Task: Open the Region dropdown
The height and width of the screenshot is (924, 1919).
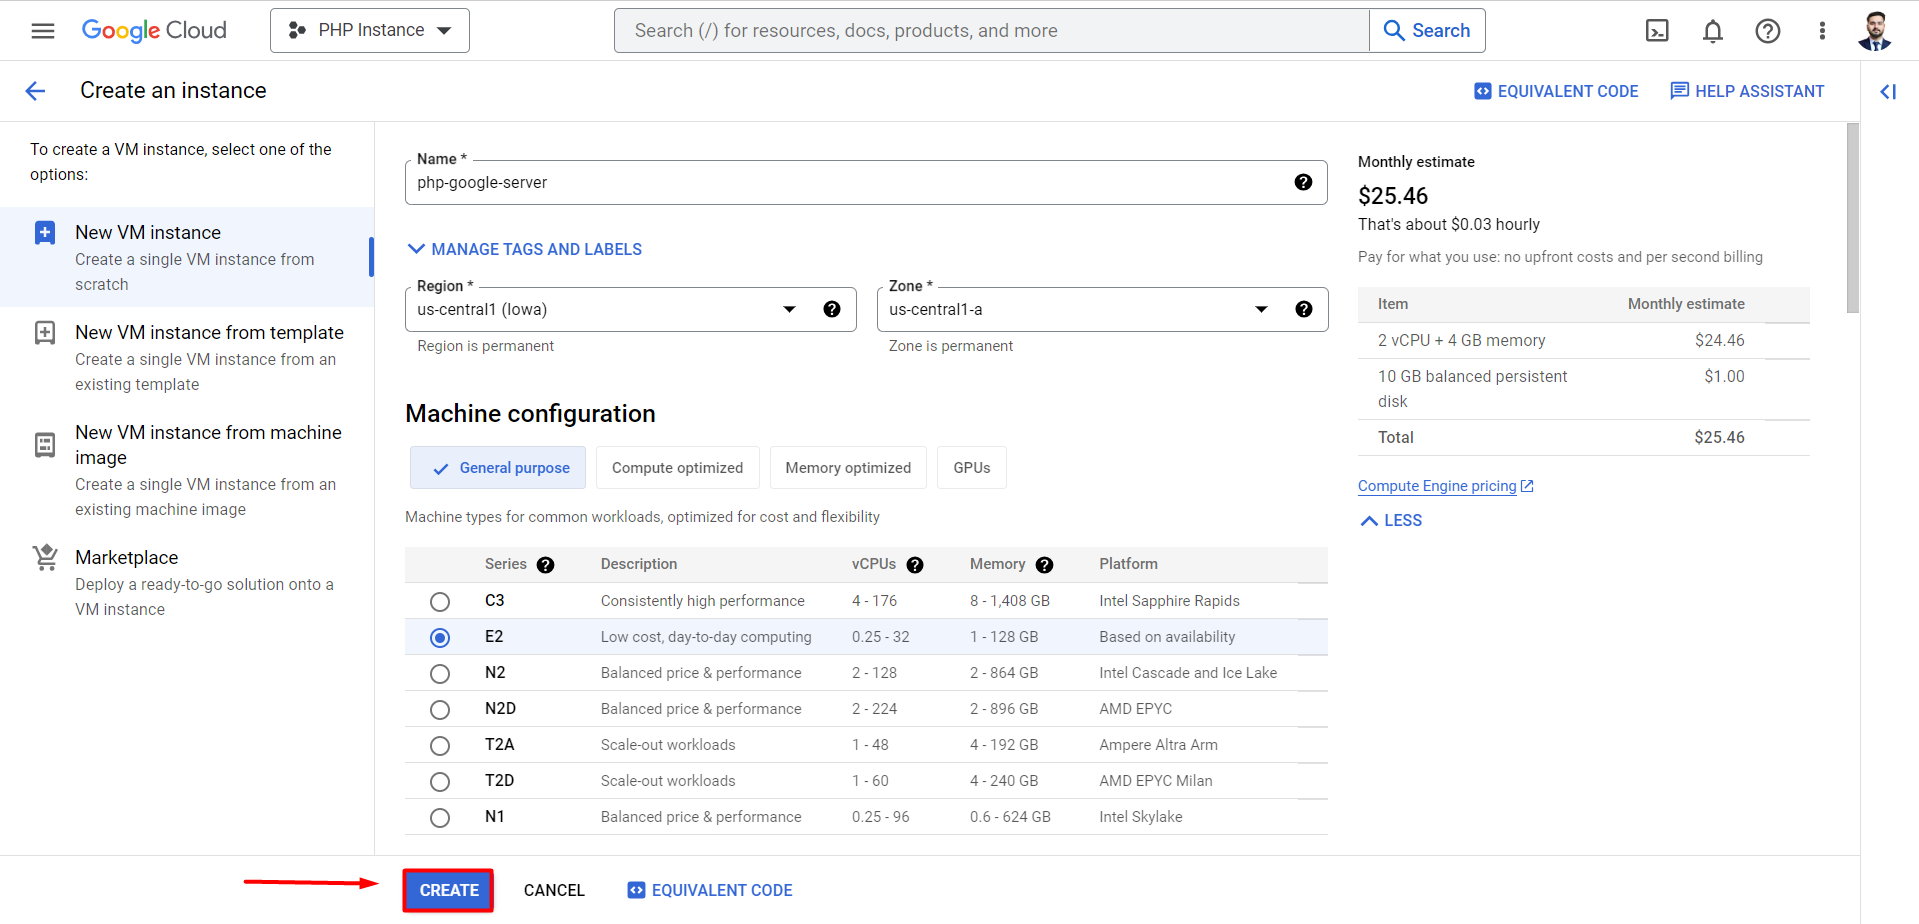Action: (631, 309)
